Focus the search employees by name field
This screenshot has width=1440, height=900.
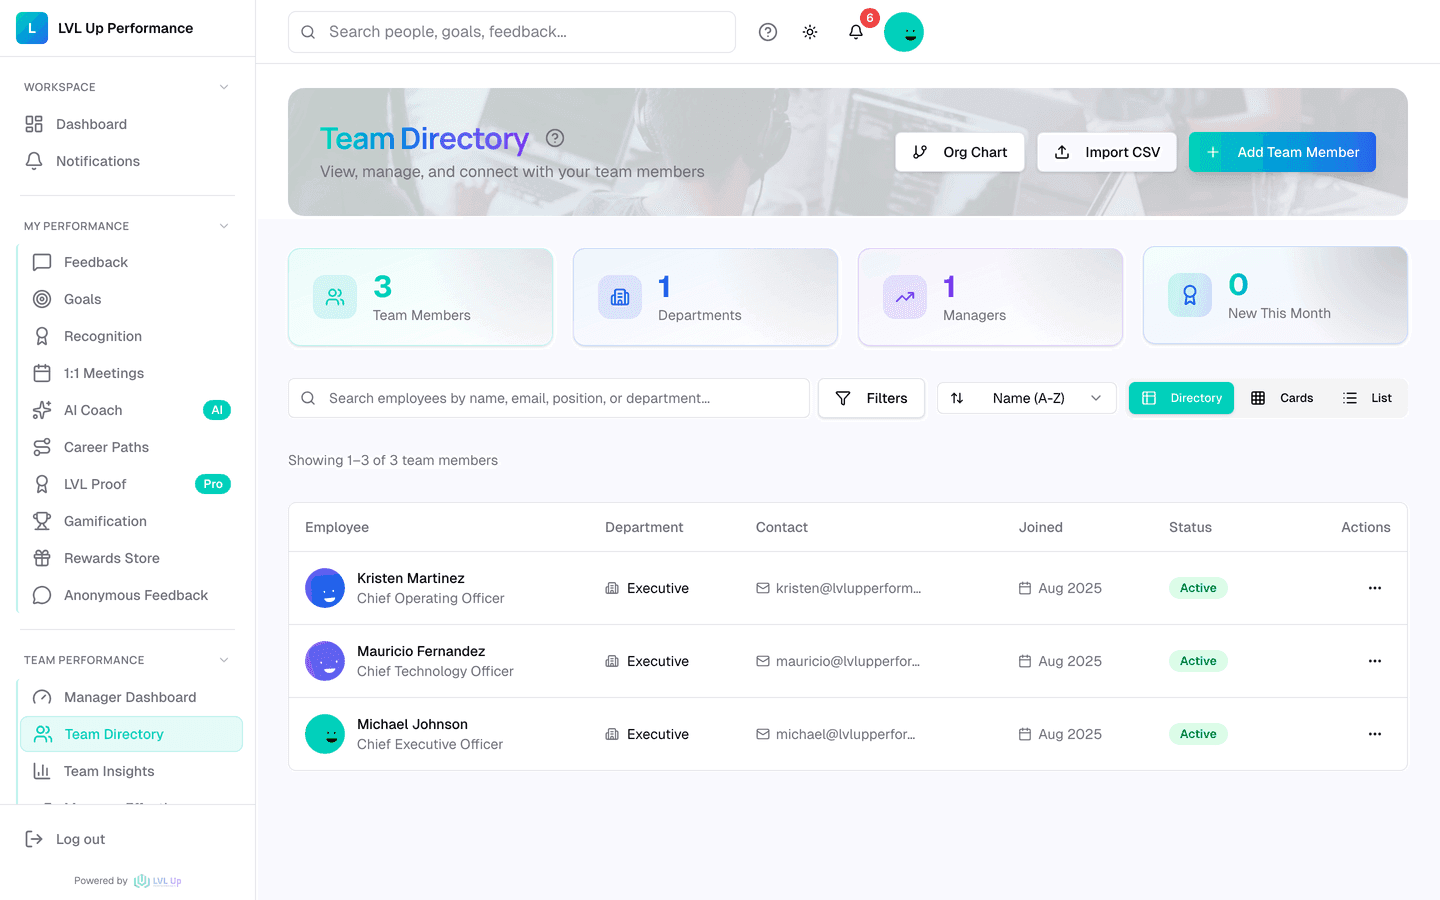click(x=549, y=398)
